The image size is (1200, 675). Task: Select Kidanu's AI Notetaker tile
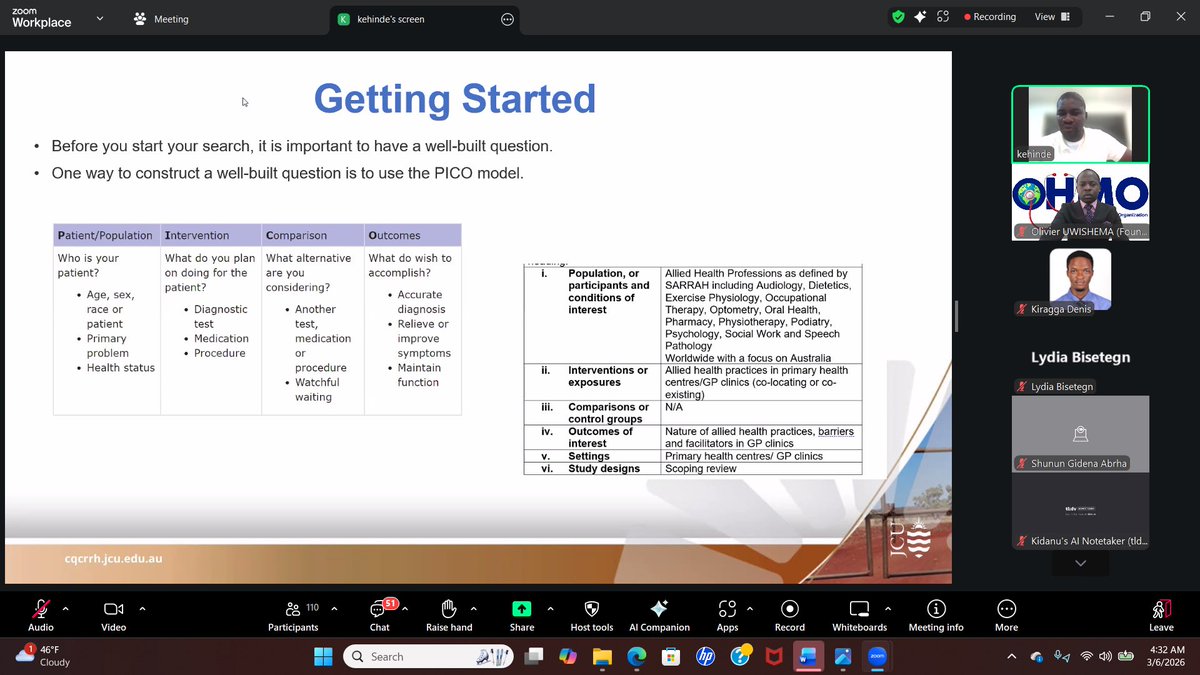1080,512
